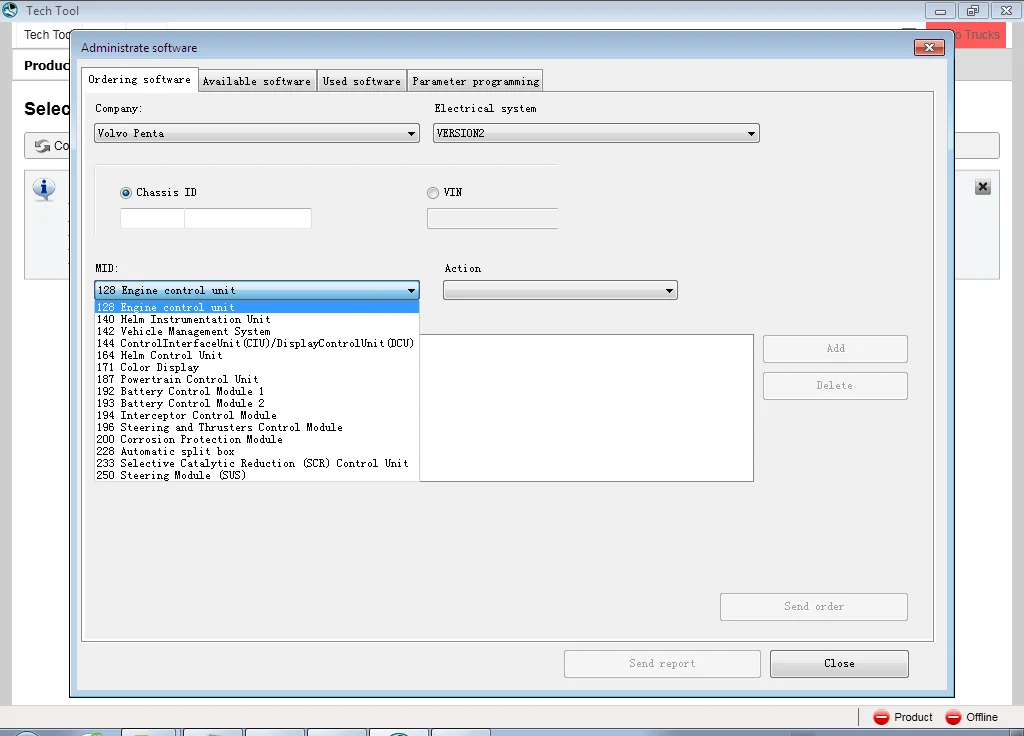
Task: Switch to Available software tab
Action: pyautogui.click(x=257, y=81)
